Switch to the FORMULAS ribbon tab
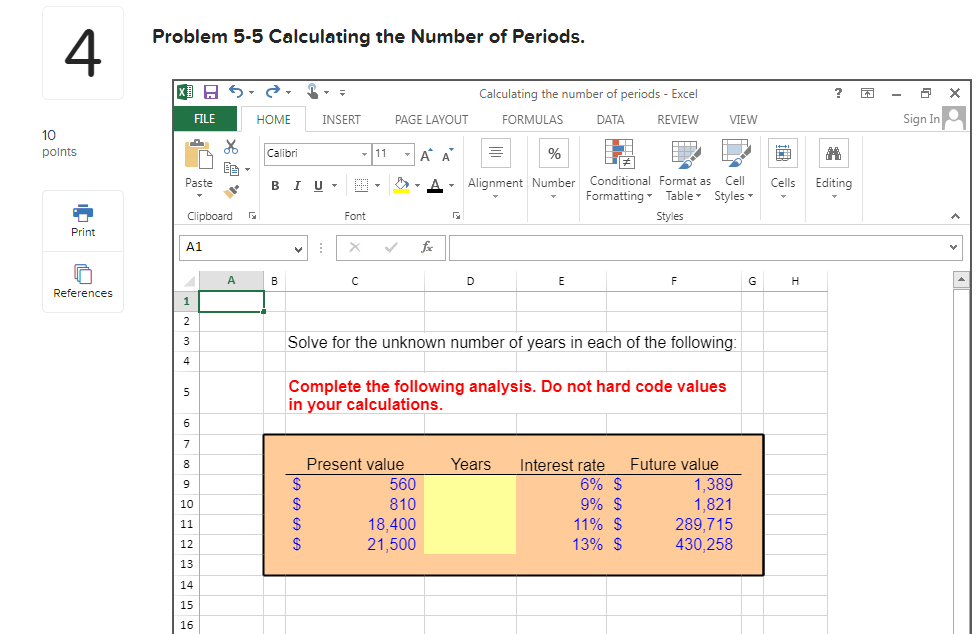The image size is (977, 634). [532, 119]
